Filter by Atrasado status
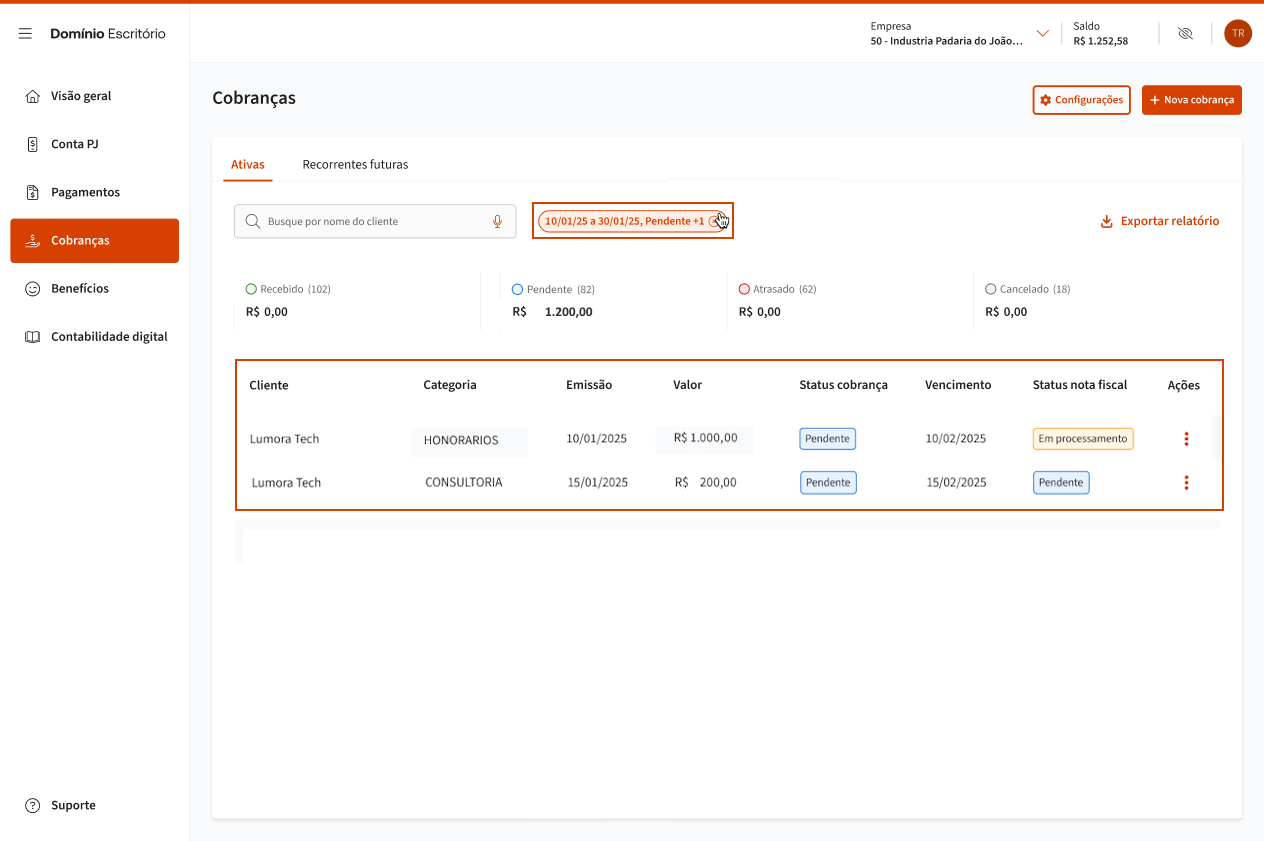Image resolution: width=1264 pixels, height=841 pixels. (777, 289)
